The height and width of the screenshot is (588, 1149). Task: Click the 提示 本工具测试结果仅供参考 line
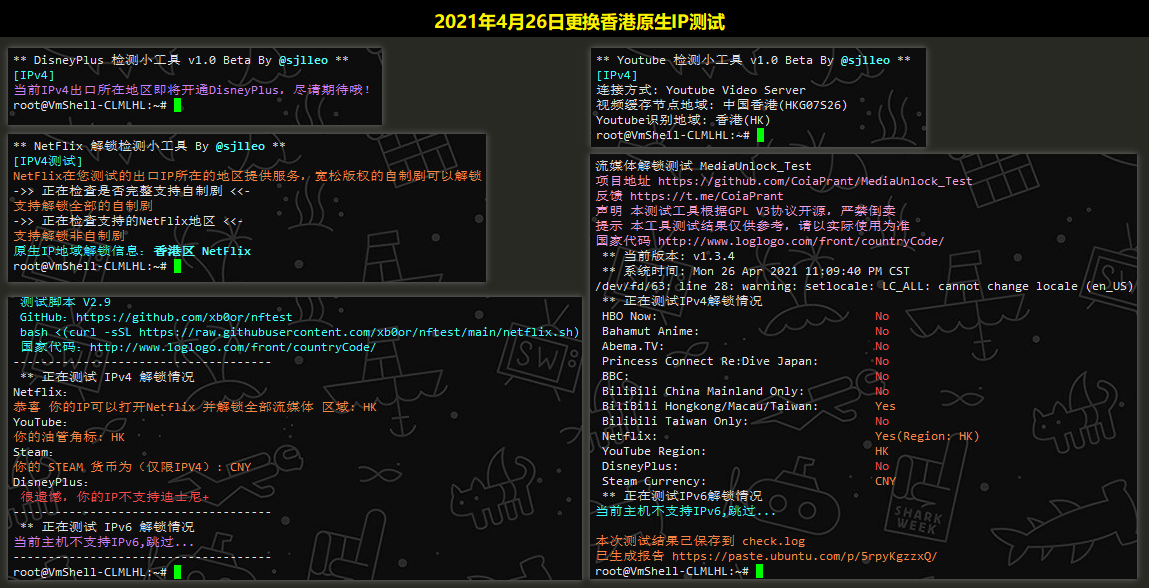pyautogui.click(x=753, y=226)
